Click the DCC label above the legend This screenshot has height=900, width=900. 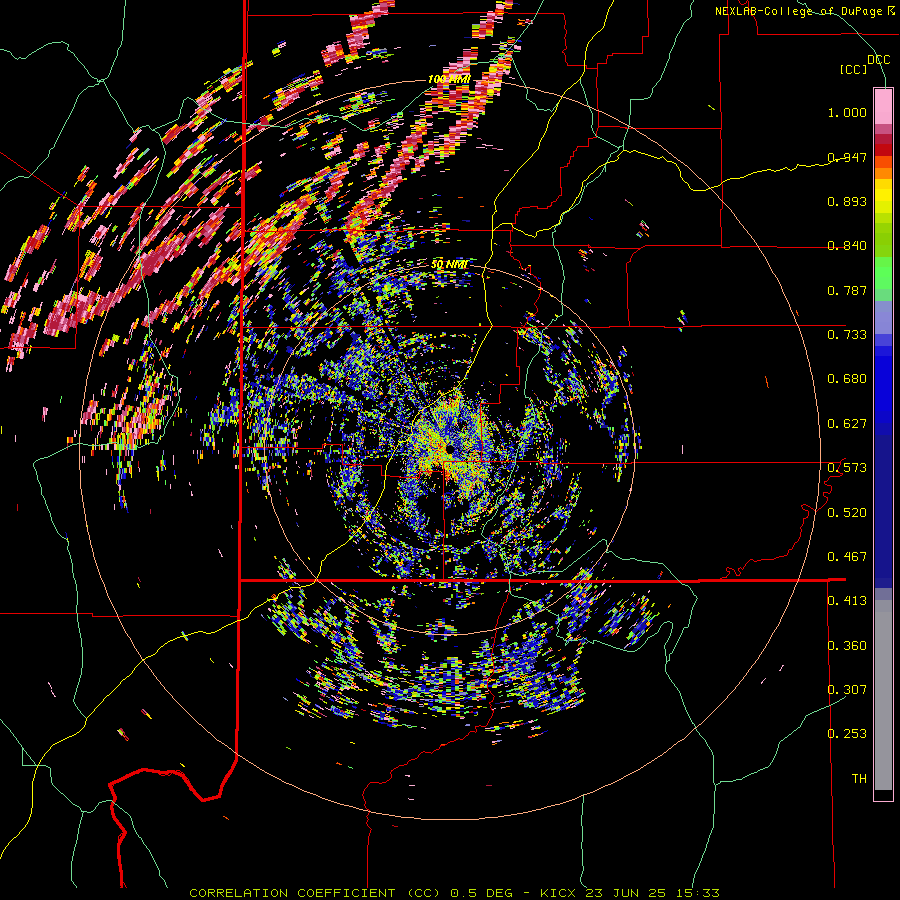[878, 60]
